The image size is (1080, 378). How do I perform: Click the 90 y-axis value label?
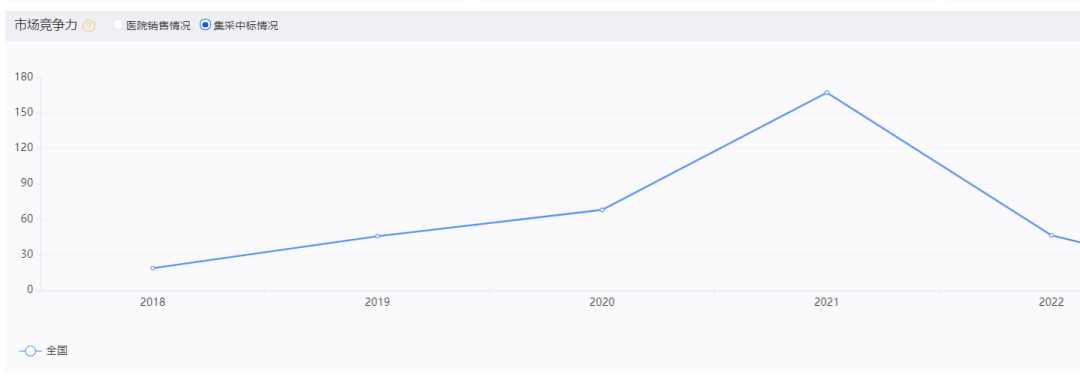click(x=26, y=183)
